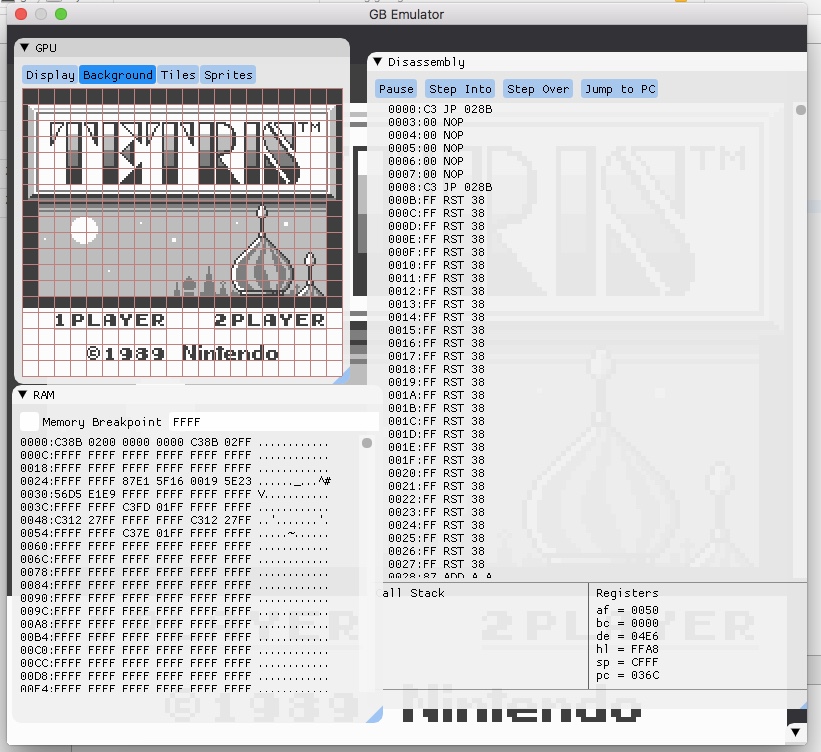
Task: Grab the Disassembly scrollbar handle
Action: [801, 110]
